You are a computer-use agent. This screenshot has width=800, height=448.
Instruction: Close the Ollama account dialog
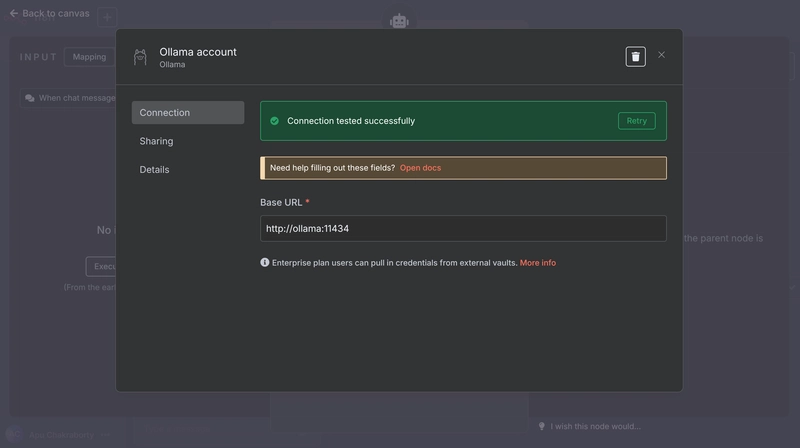(x=661, y=55)
